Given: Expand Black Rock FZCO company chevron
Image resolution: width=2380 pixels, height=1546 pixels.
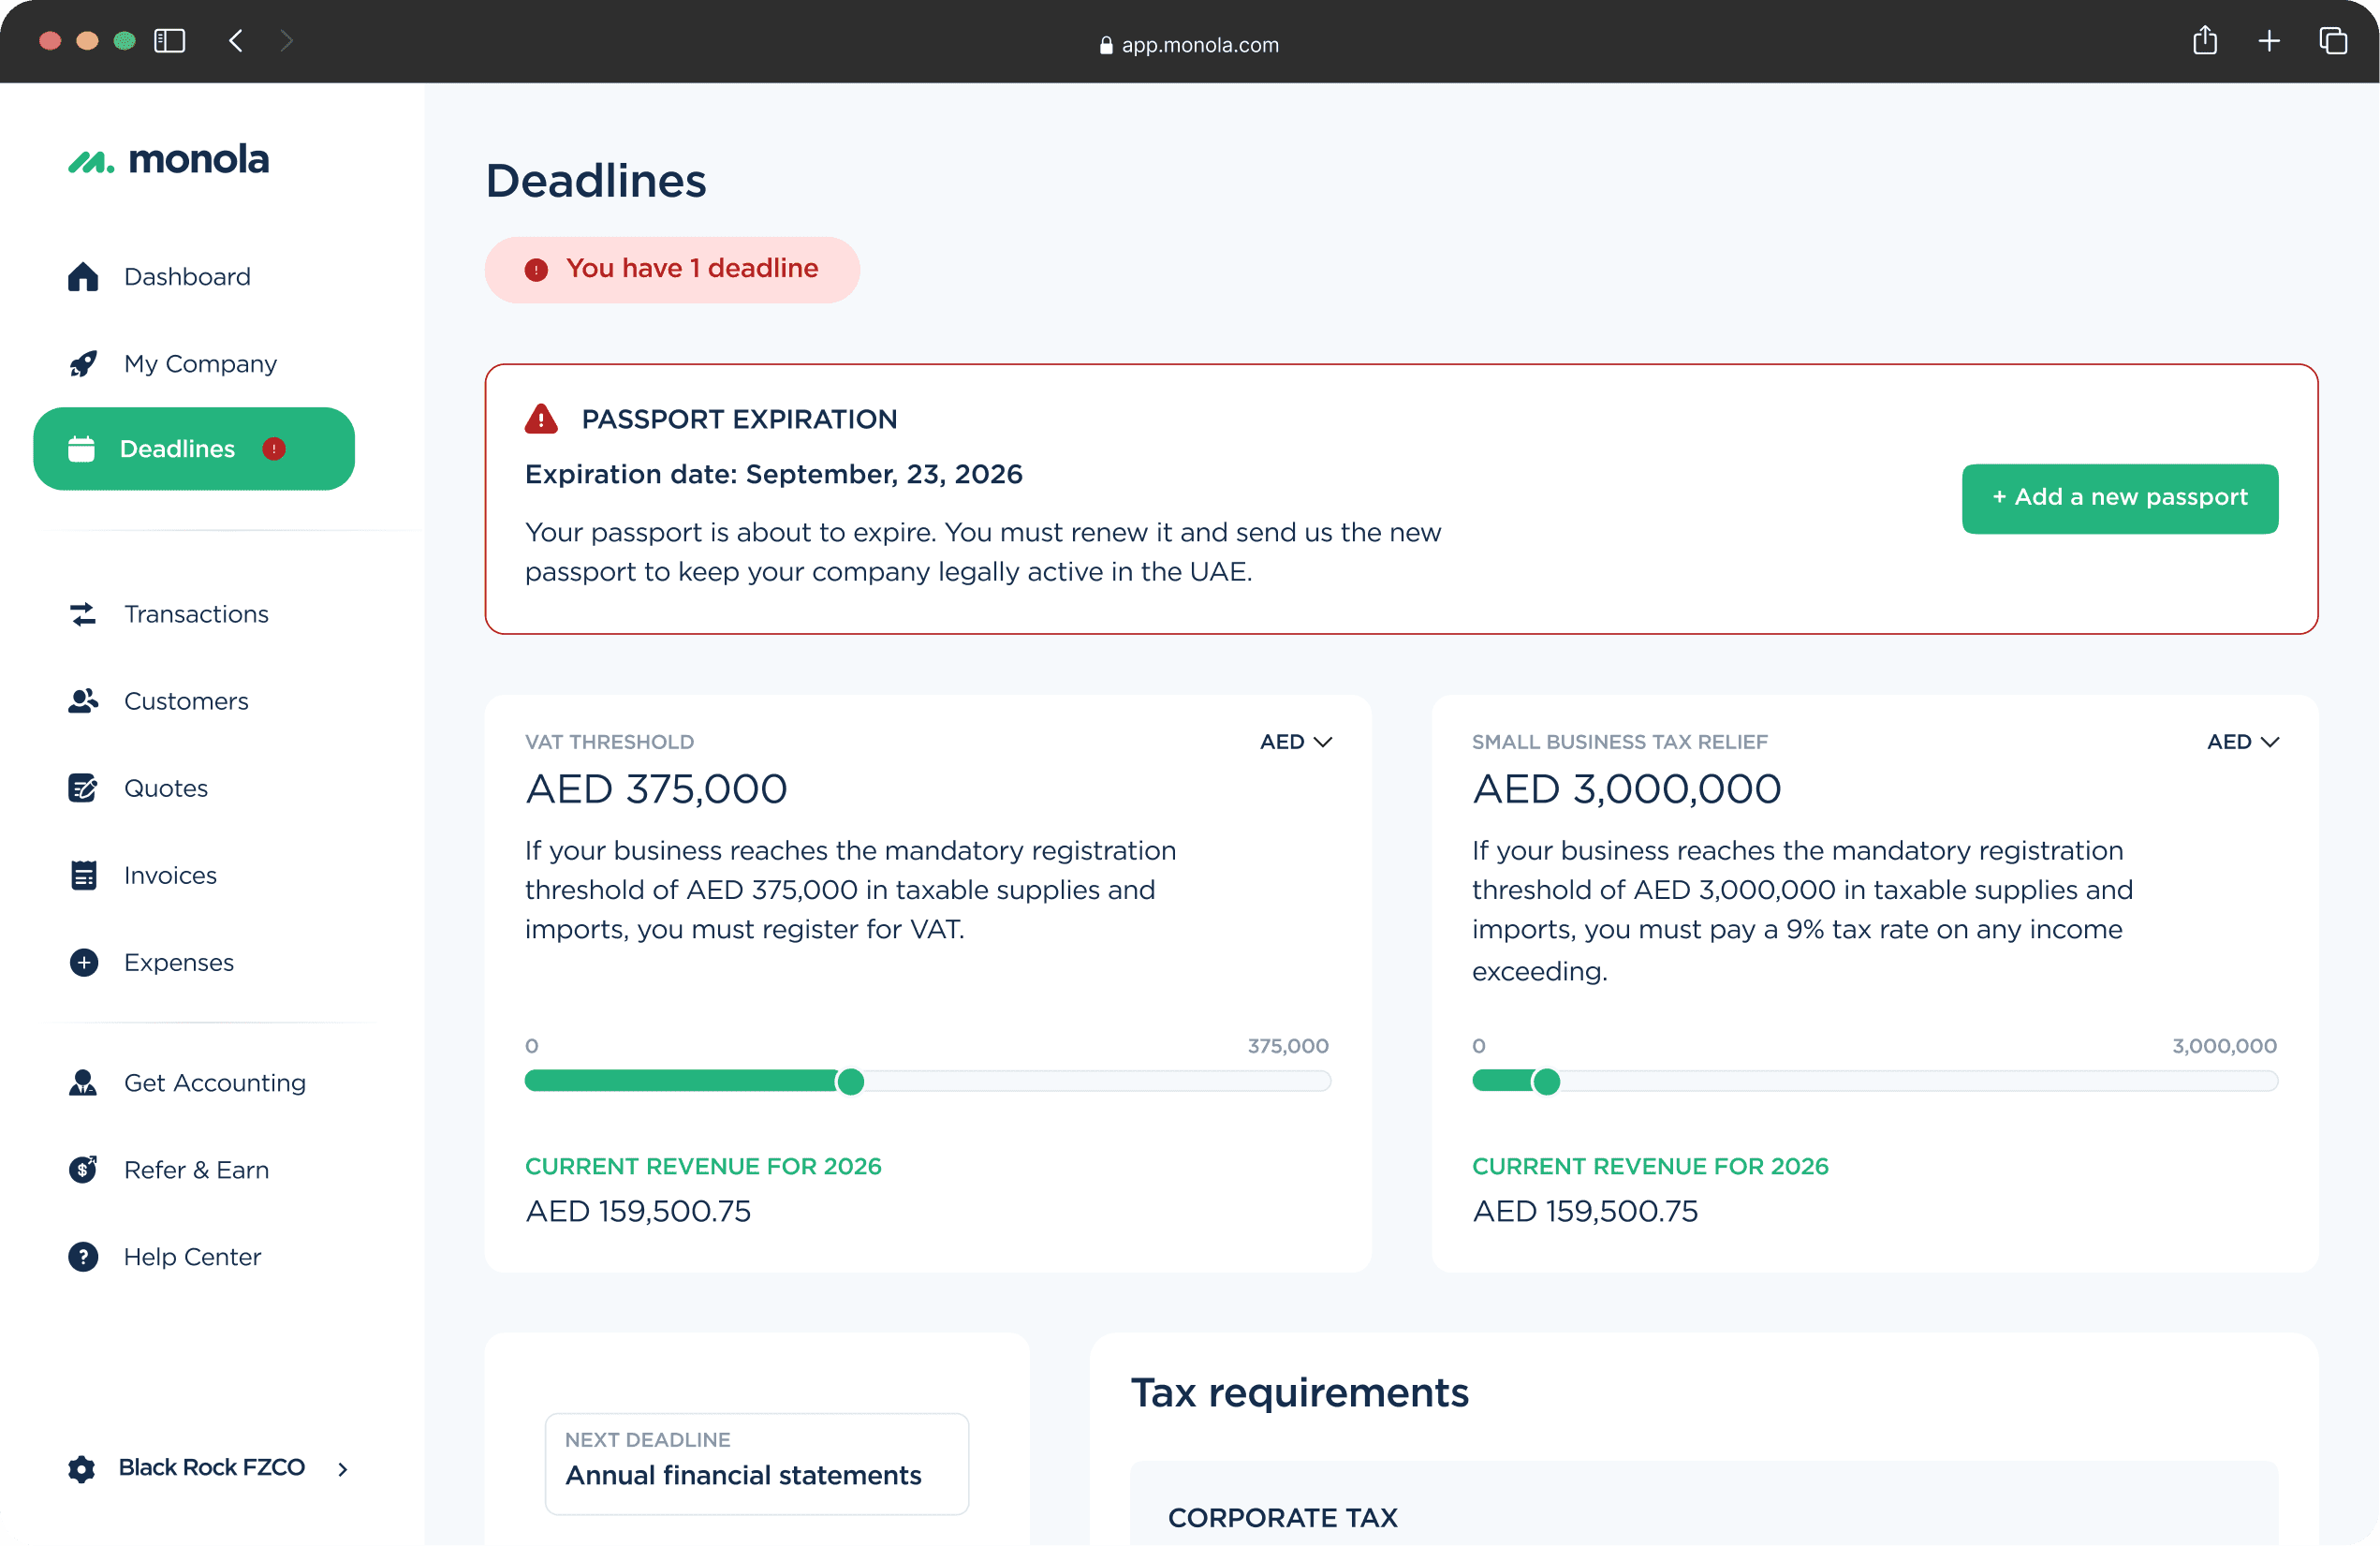Looking at the screenshot, I should [343, 1468].
